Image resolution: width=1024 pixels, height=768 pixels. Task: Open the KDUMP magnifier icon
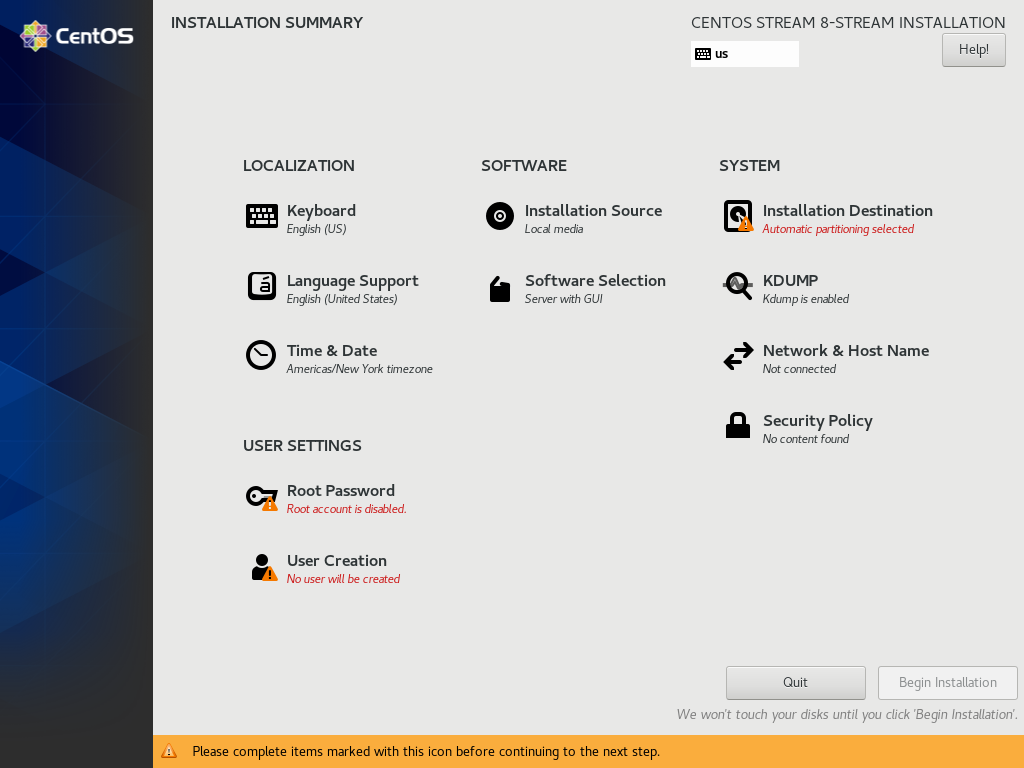738,287
